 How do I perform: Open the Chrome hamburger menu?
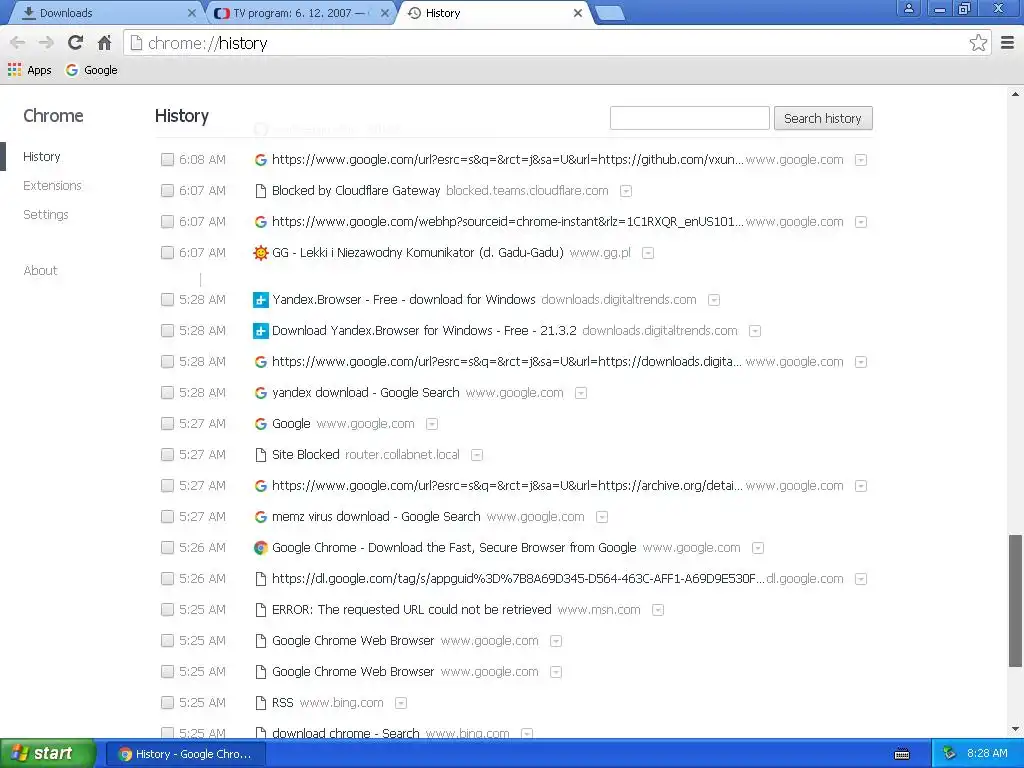point(1007,43)
